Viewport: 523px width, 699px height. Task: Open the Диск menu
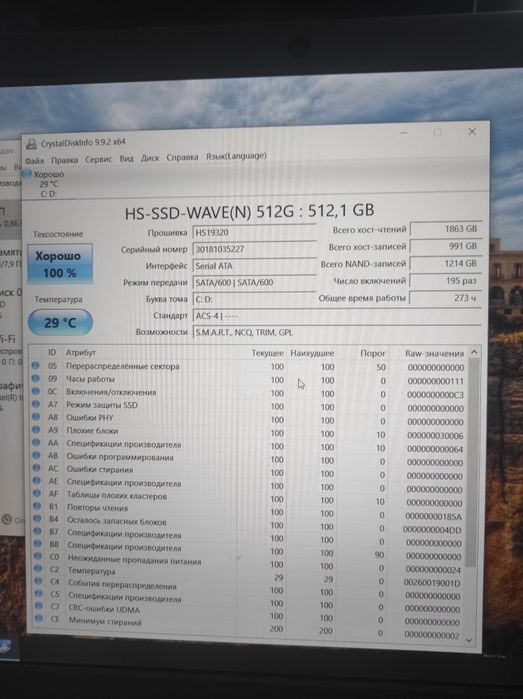[150, 158]
